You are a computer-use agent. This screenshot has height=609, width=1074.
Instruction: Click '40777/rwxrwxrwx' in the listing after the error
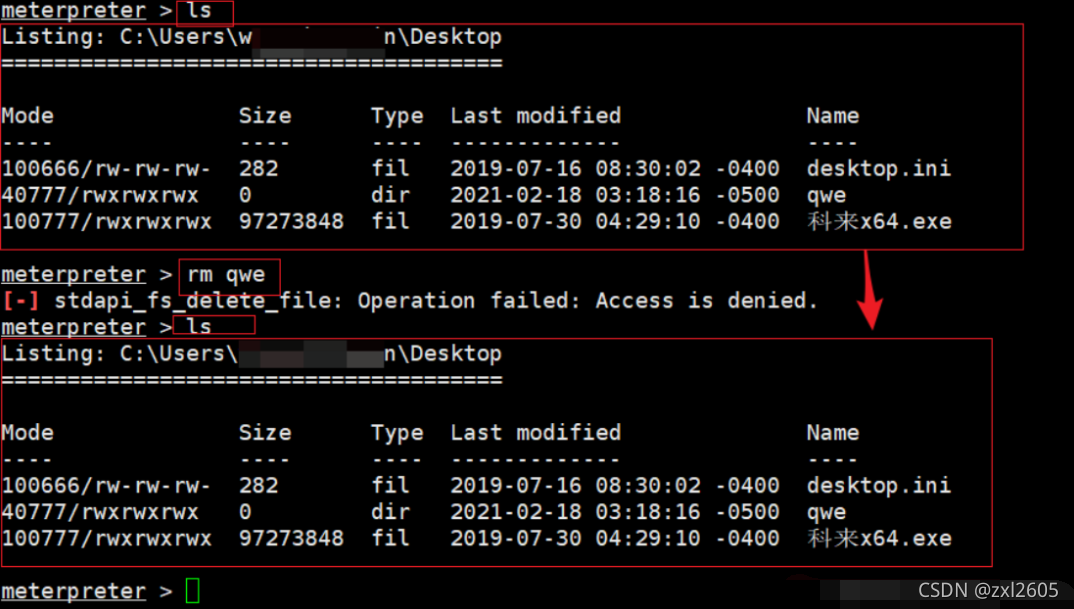pos(100,512)
